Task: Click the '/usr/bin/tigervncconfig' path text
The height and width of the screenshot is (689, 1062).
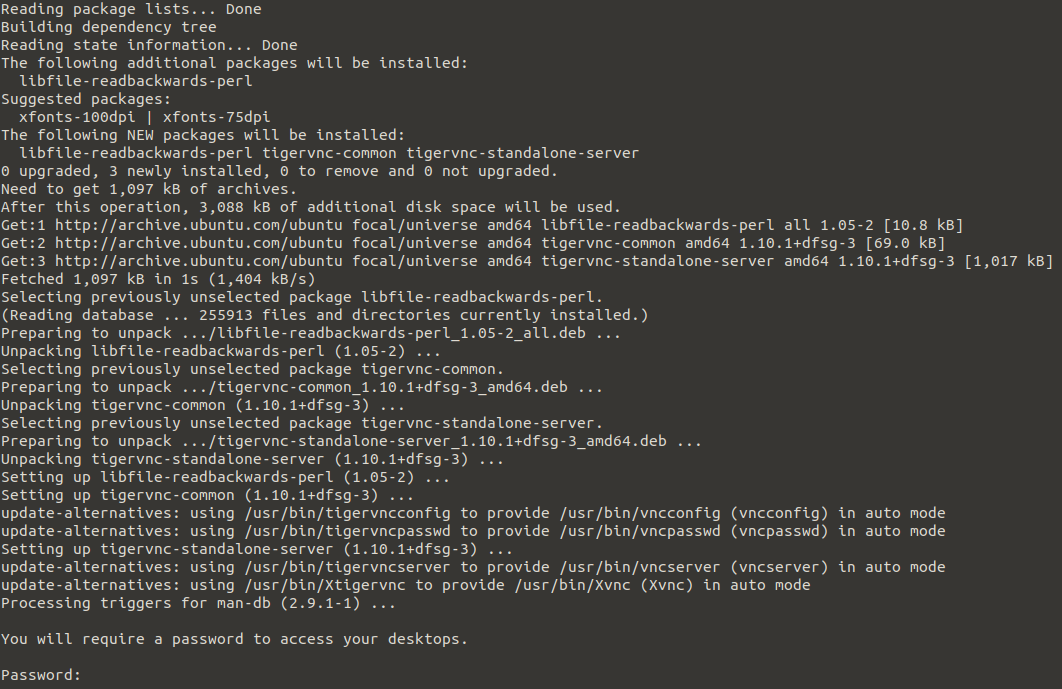Action: (x=347, y=513)
